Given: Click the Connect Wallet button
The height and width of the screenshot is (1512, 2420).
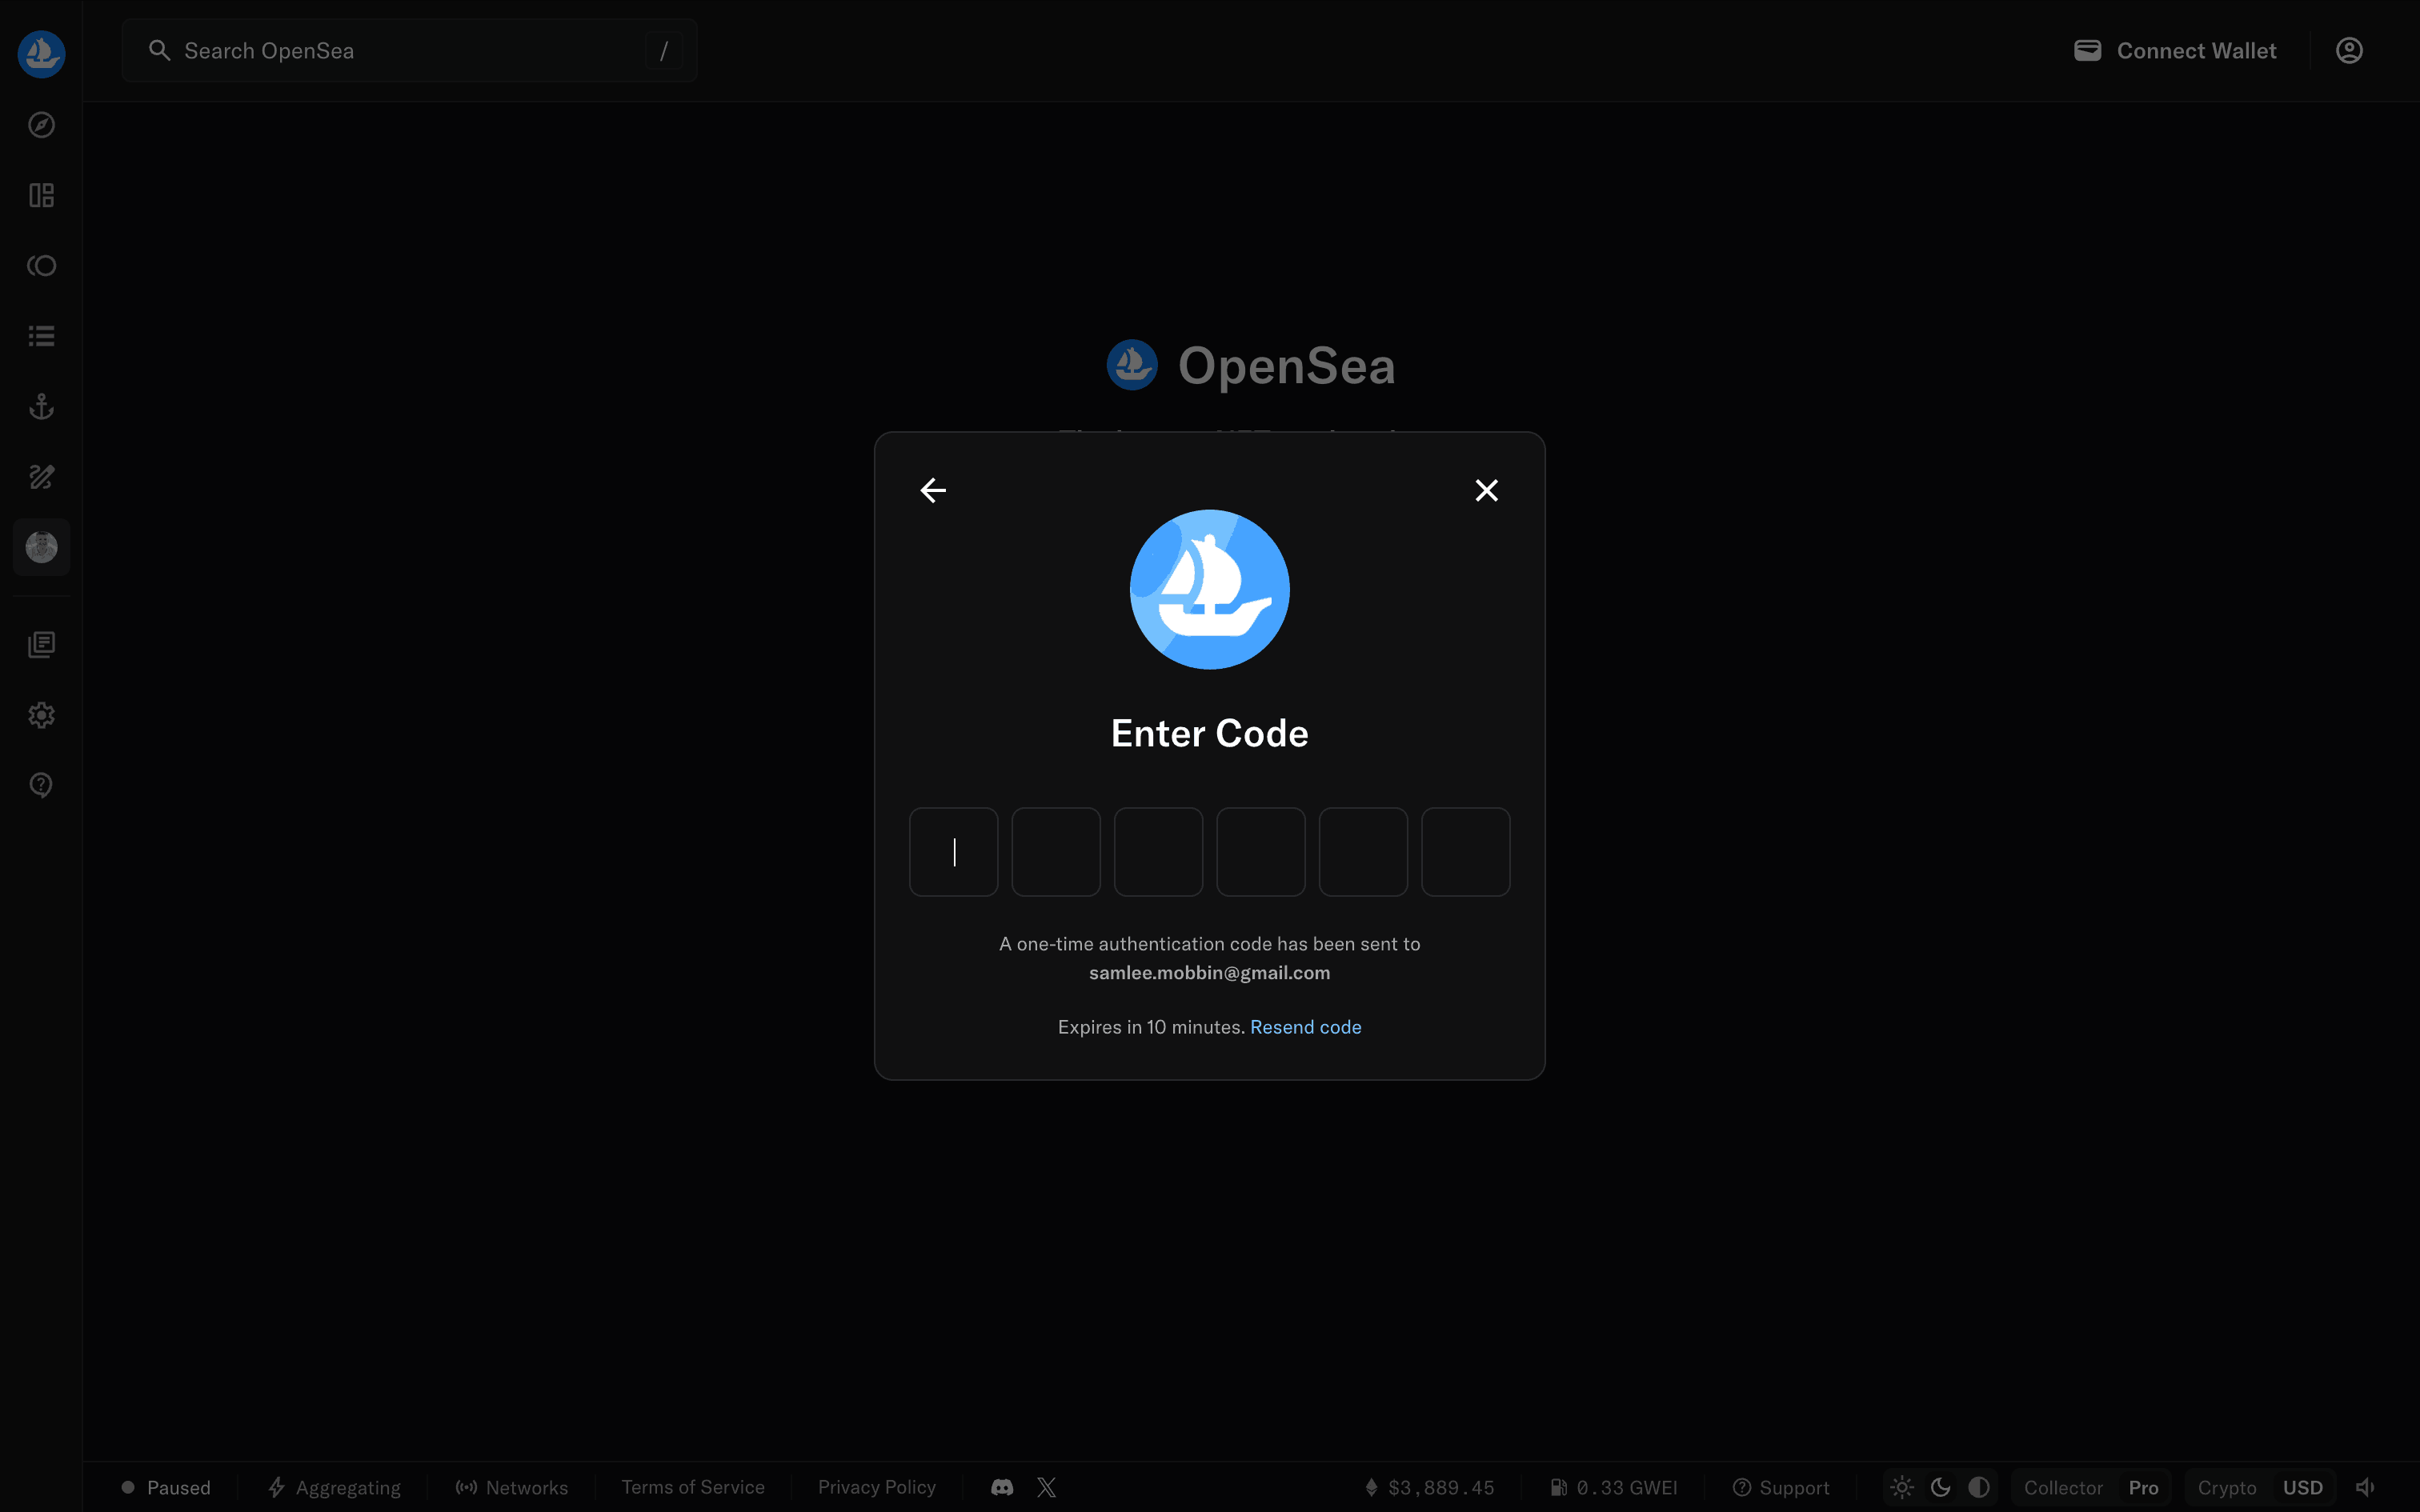Looking at the screenshot, I should click(2175, 51).
